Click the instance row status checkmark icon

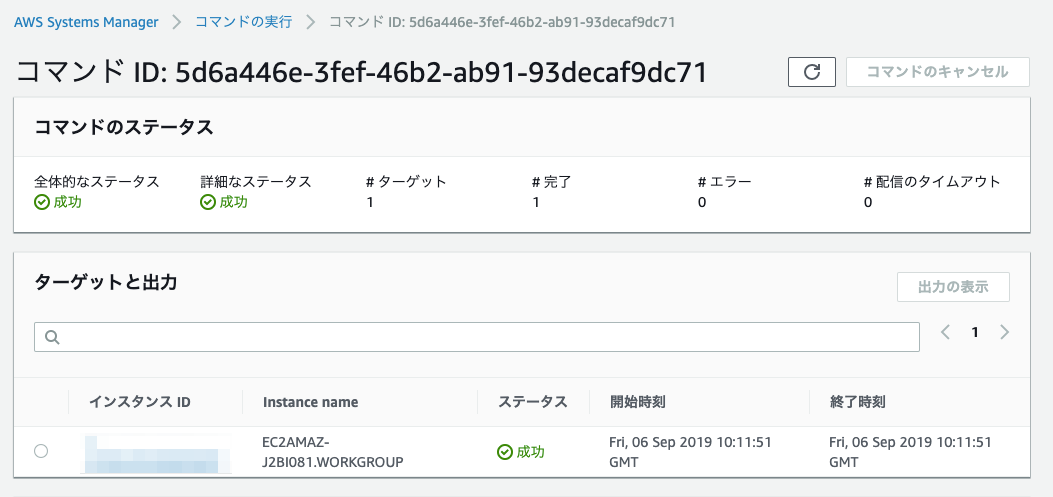click(504, 452)
